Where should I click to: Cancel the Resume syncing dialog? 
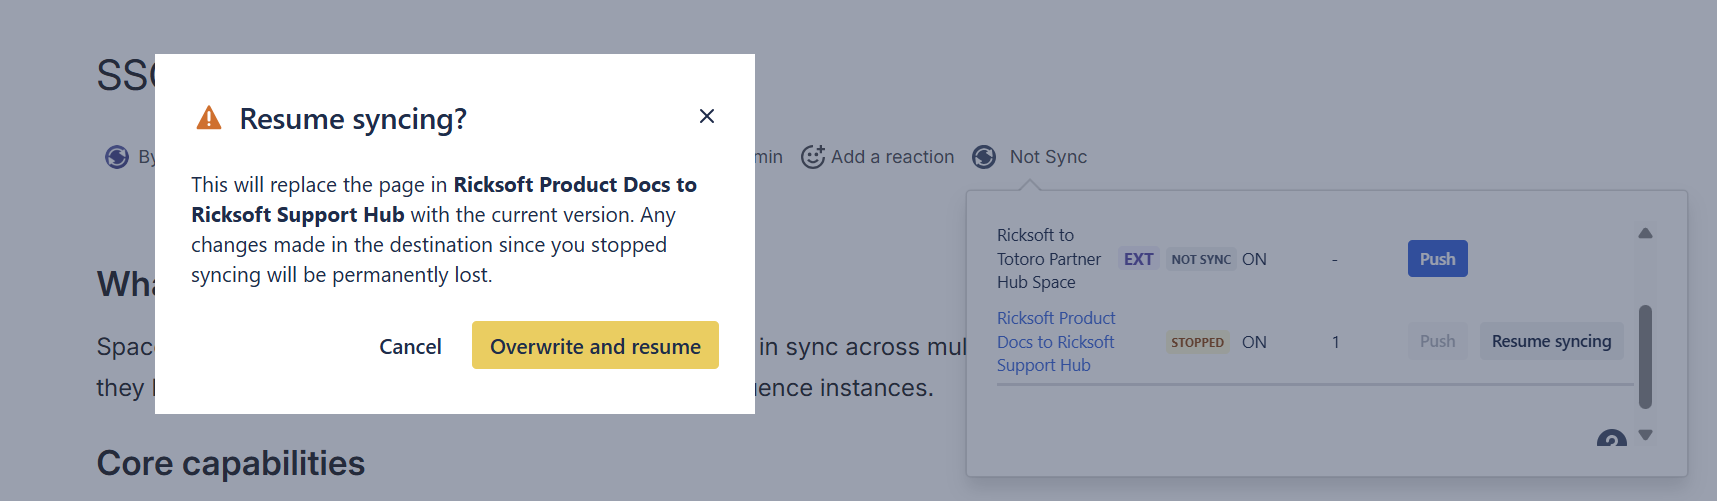[x=410, y=346]
